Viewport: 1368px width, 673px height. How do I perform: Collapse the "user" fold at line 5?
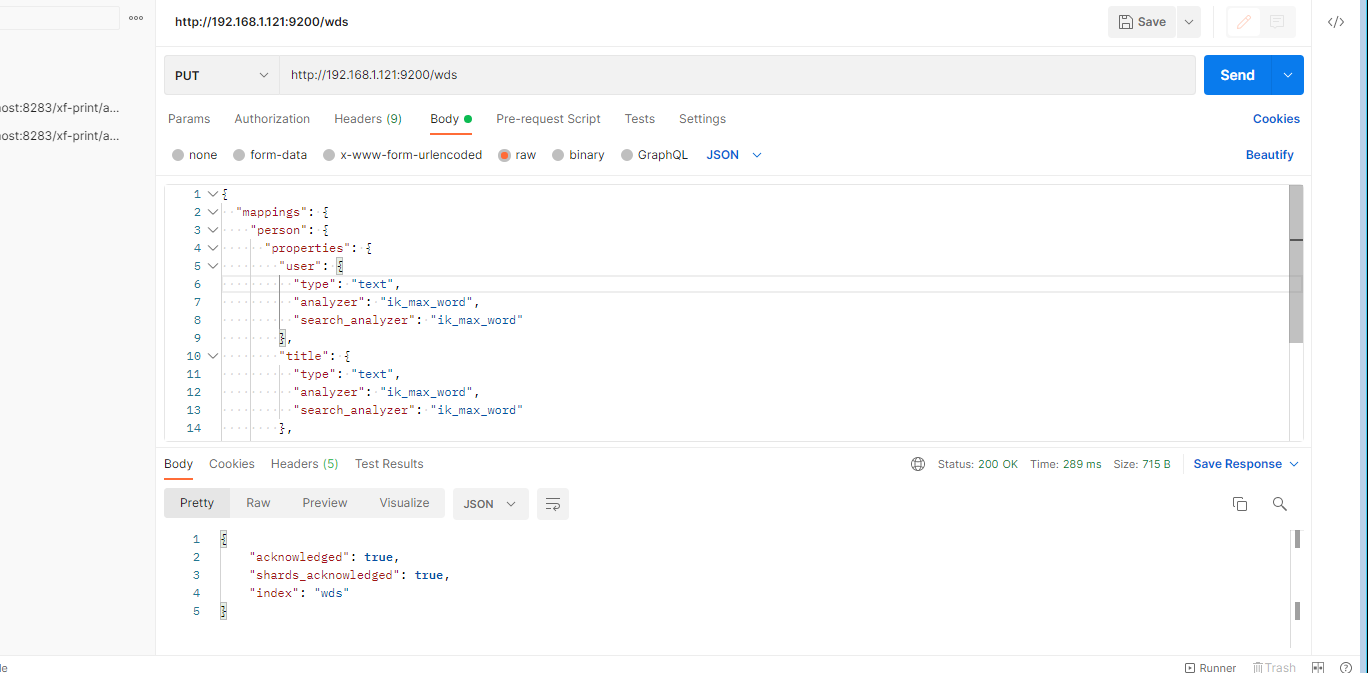(x=213, y=266)
